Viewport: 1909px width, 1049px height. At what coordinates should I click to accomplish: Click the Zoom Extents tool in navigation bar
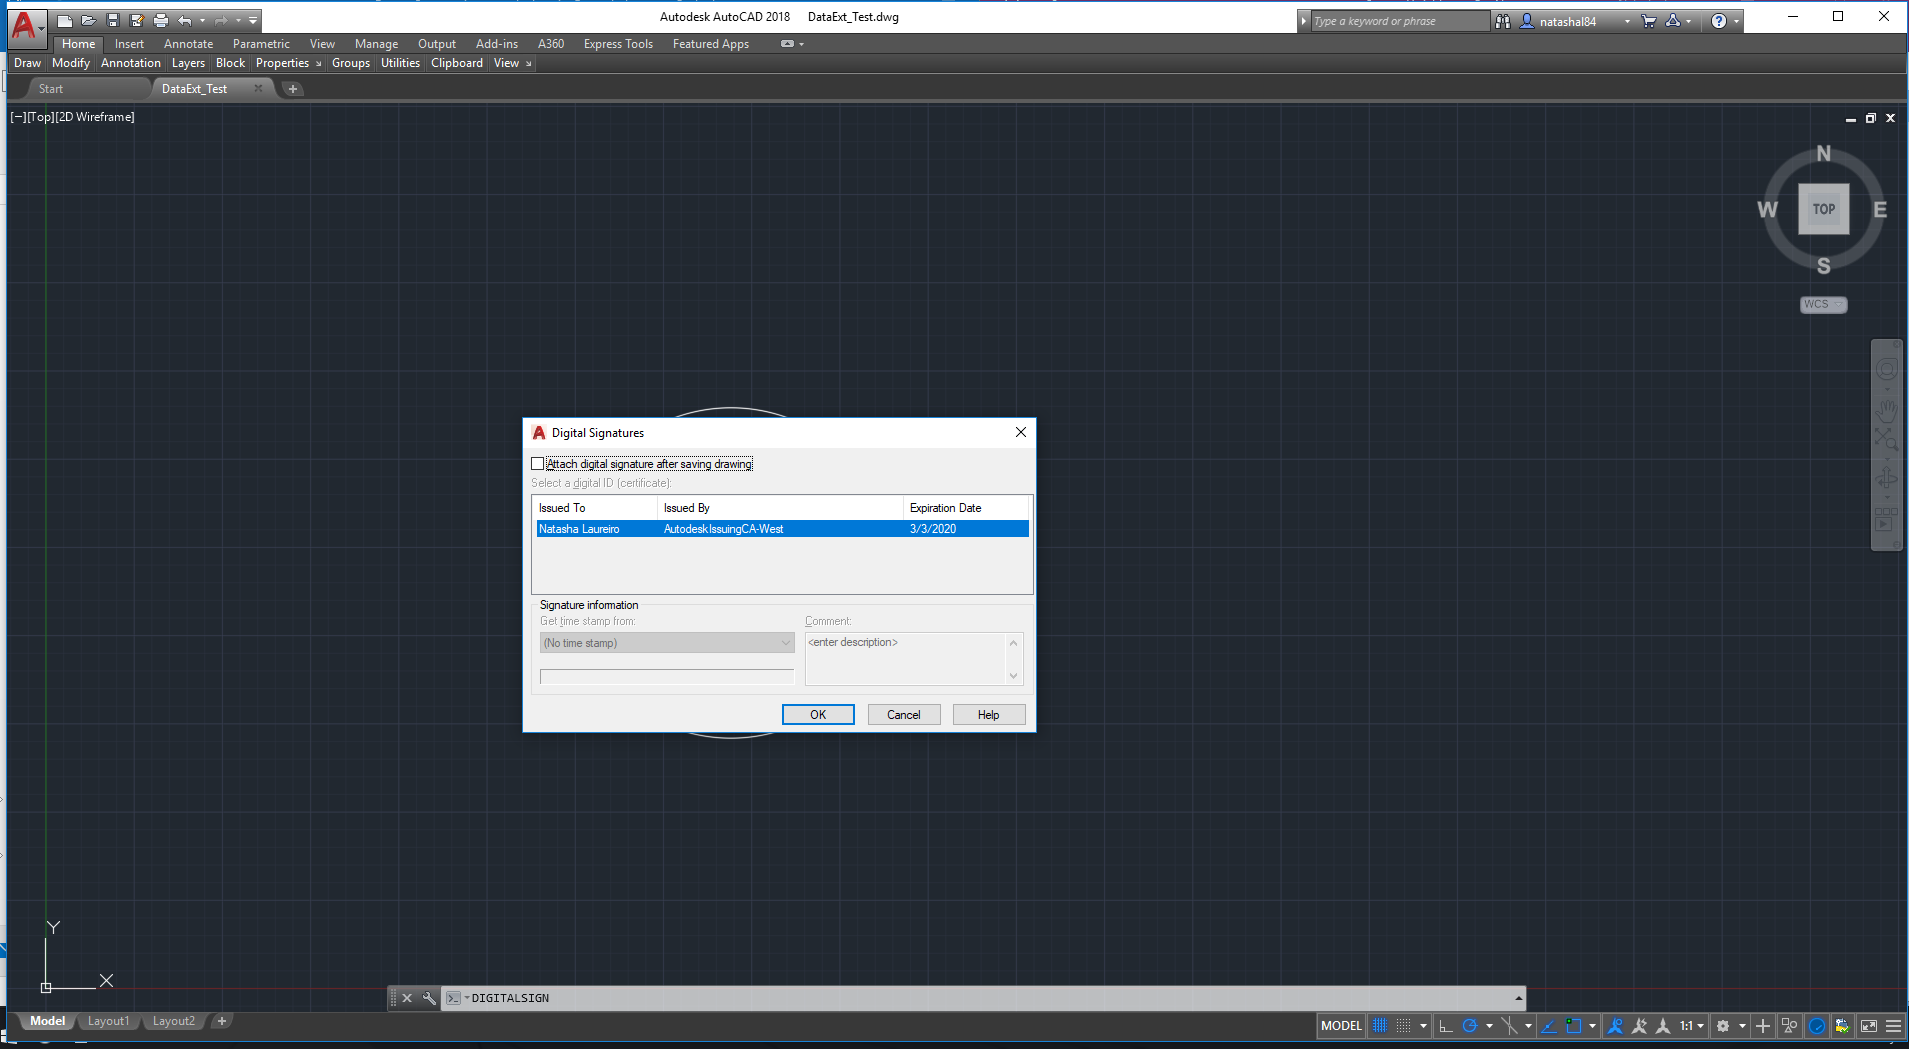1886,440
